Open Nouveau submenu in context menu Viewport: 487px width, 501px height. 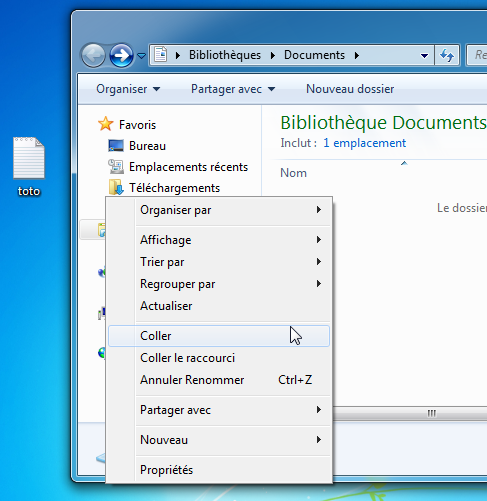(x=219, y=440)
